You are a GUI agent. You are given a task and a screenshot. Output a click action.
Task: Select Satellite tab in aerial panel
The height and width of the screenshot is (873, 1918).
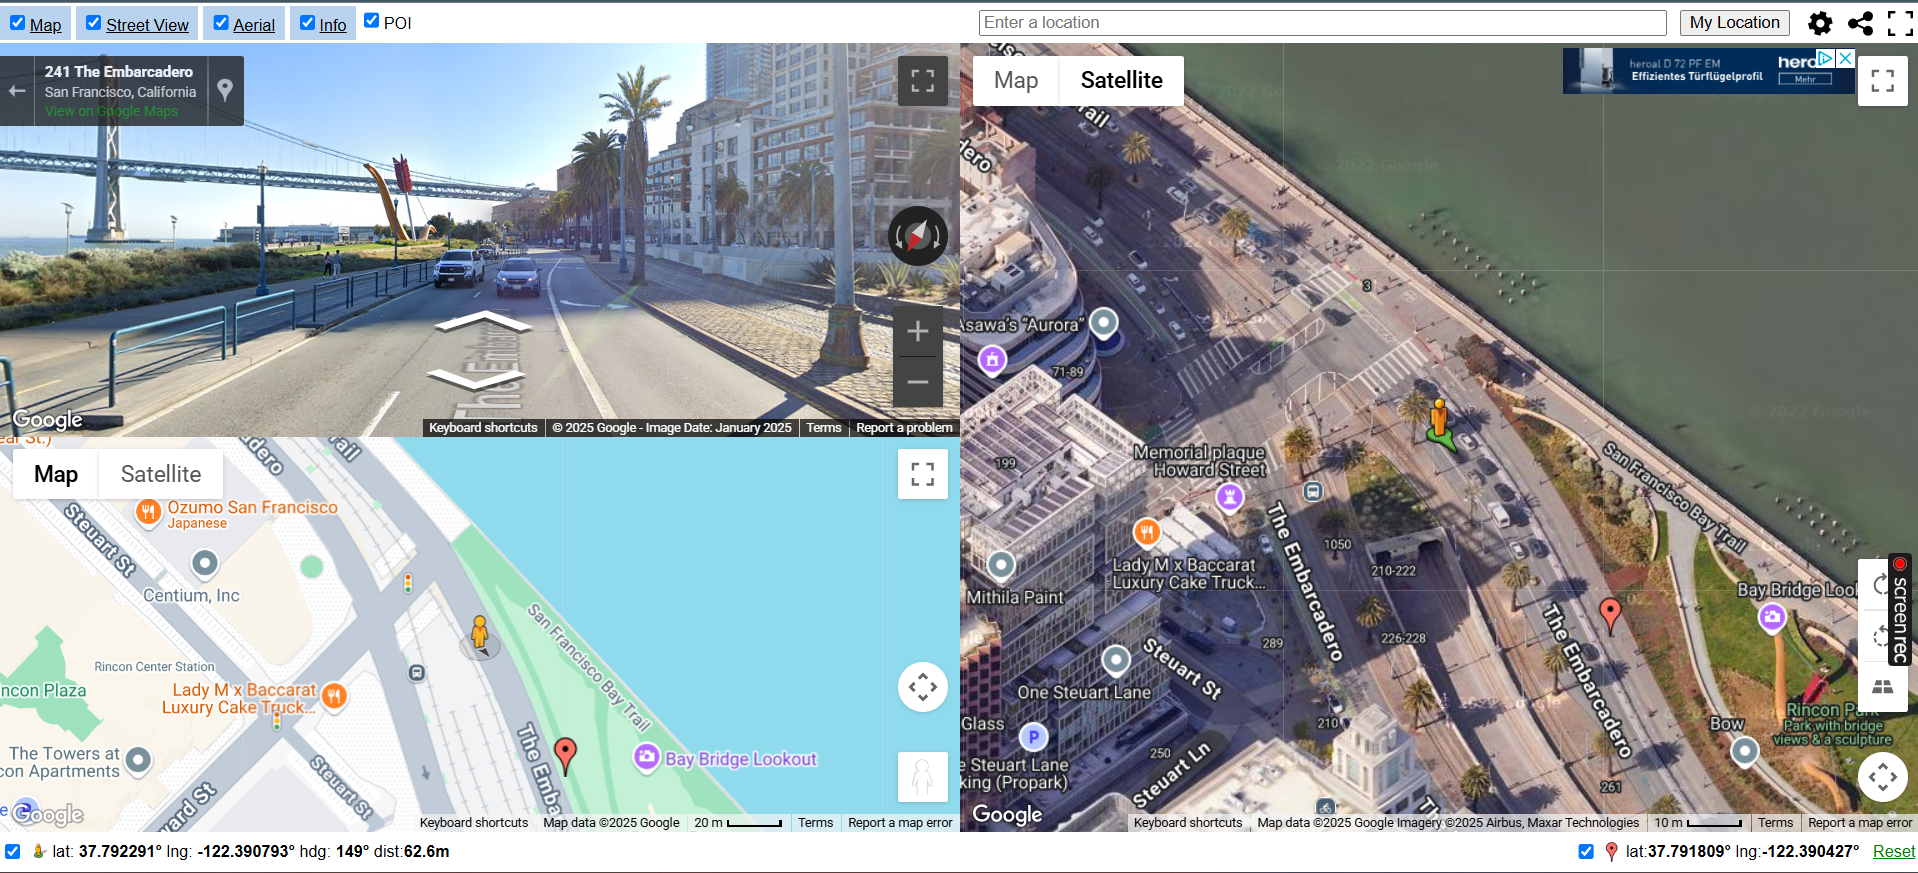(1121, 80)
